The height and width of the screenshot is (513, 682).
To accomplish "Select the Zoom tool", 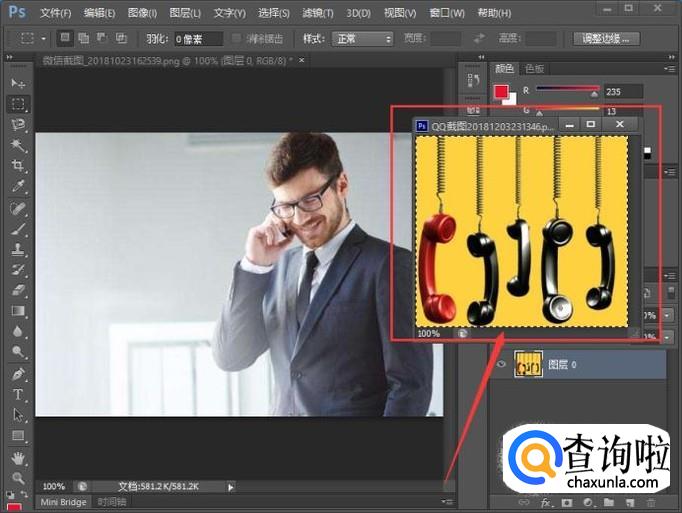I will (x=18, y=478).
